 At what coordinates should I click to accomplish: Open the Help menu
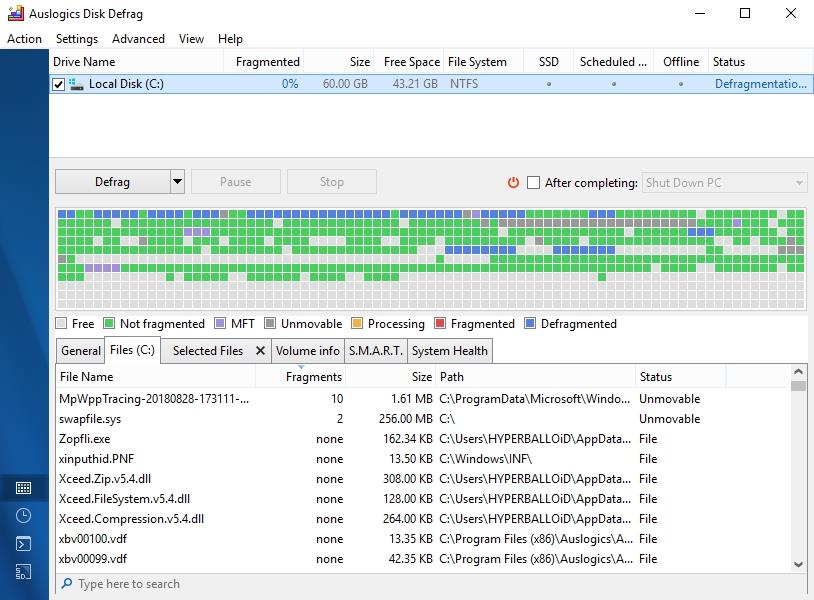[x=230, y=39]
